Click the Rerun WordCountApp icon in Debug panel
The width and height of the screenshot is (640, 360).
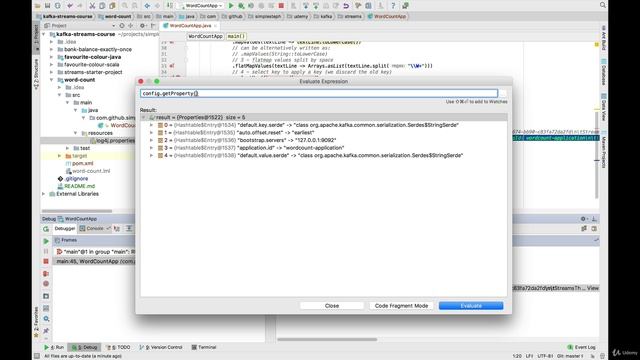(46, 229)
